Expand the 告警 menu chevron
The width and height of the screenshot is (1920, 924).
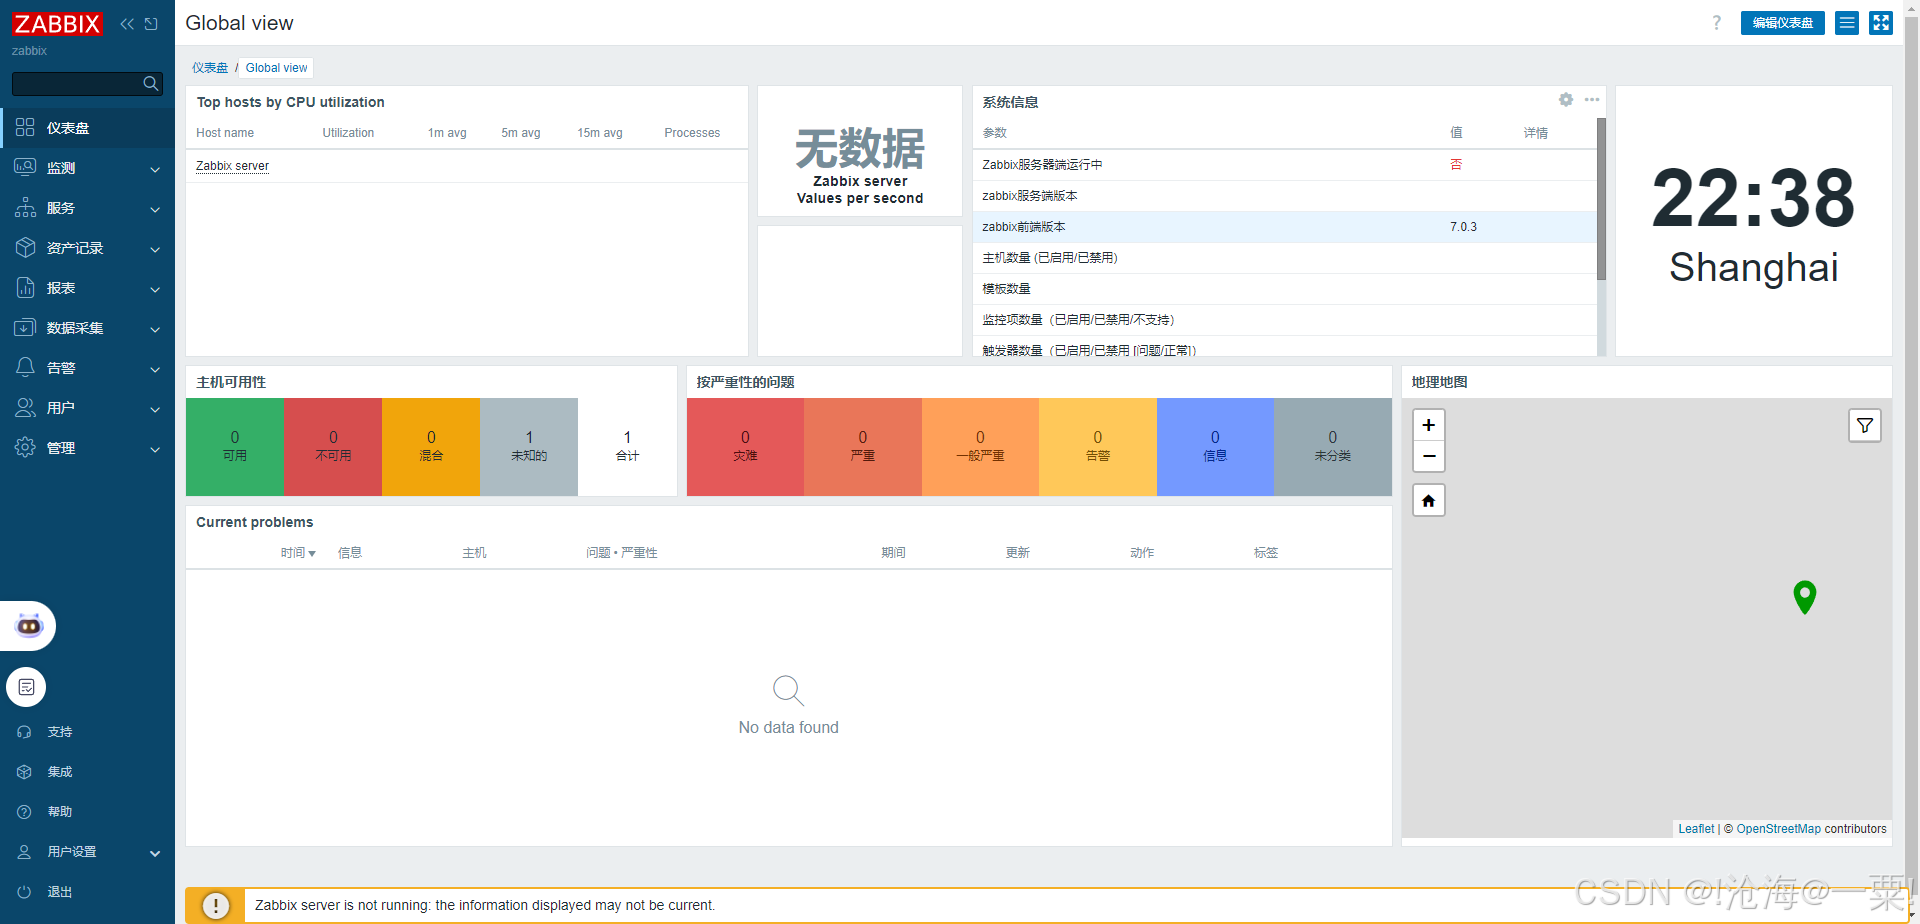coord(155,369)
